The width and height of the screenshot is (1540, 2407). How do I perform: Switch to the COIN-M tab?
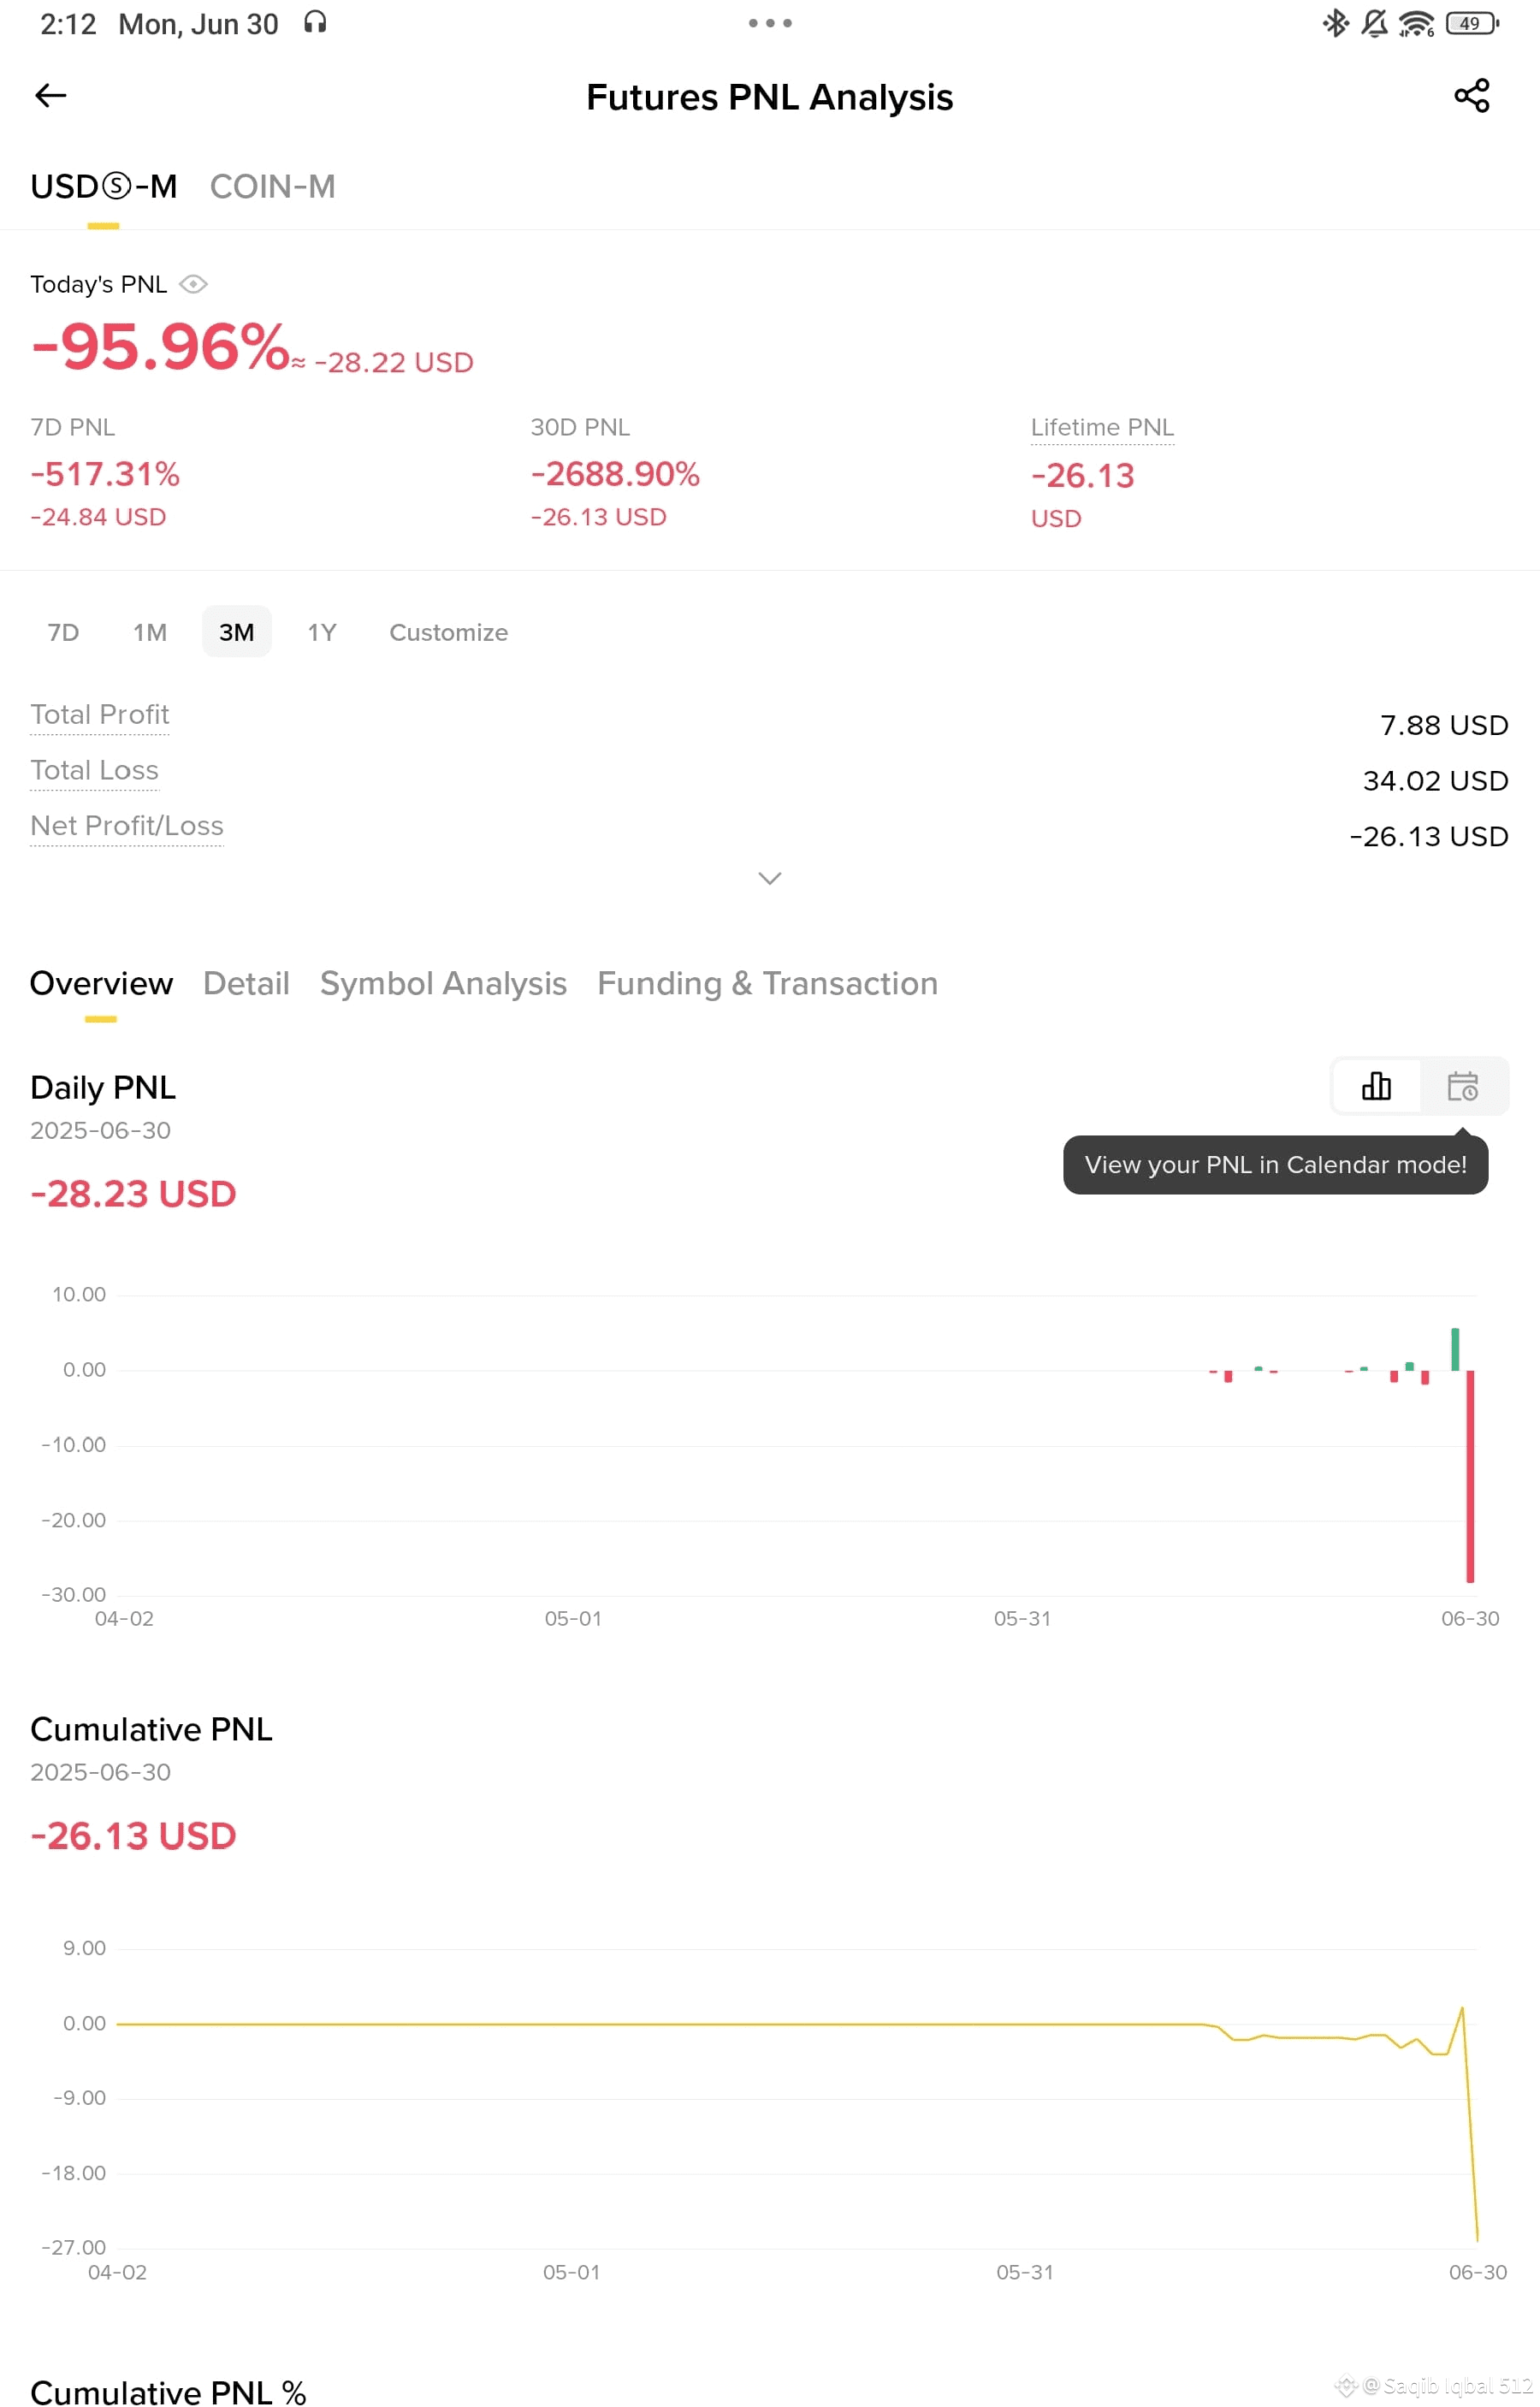coord(272,187)
